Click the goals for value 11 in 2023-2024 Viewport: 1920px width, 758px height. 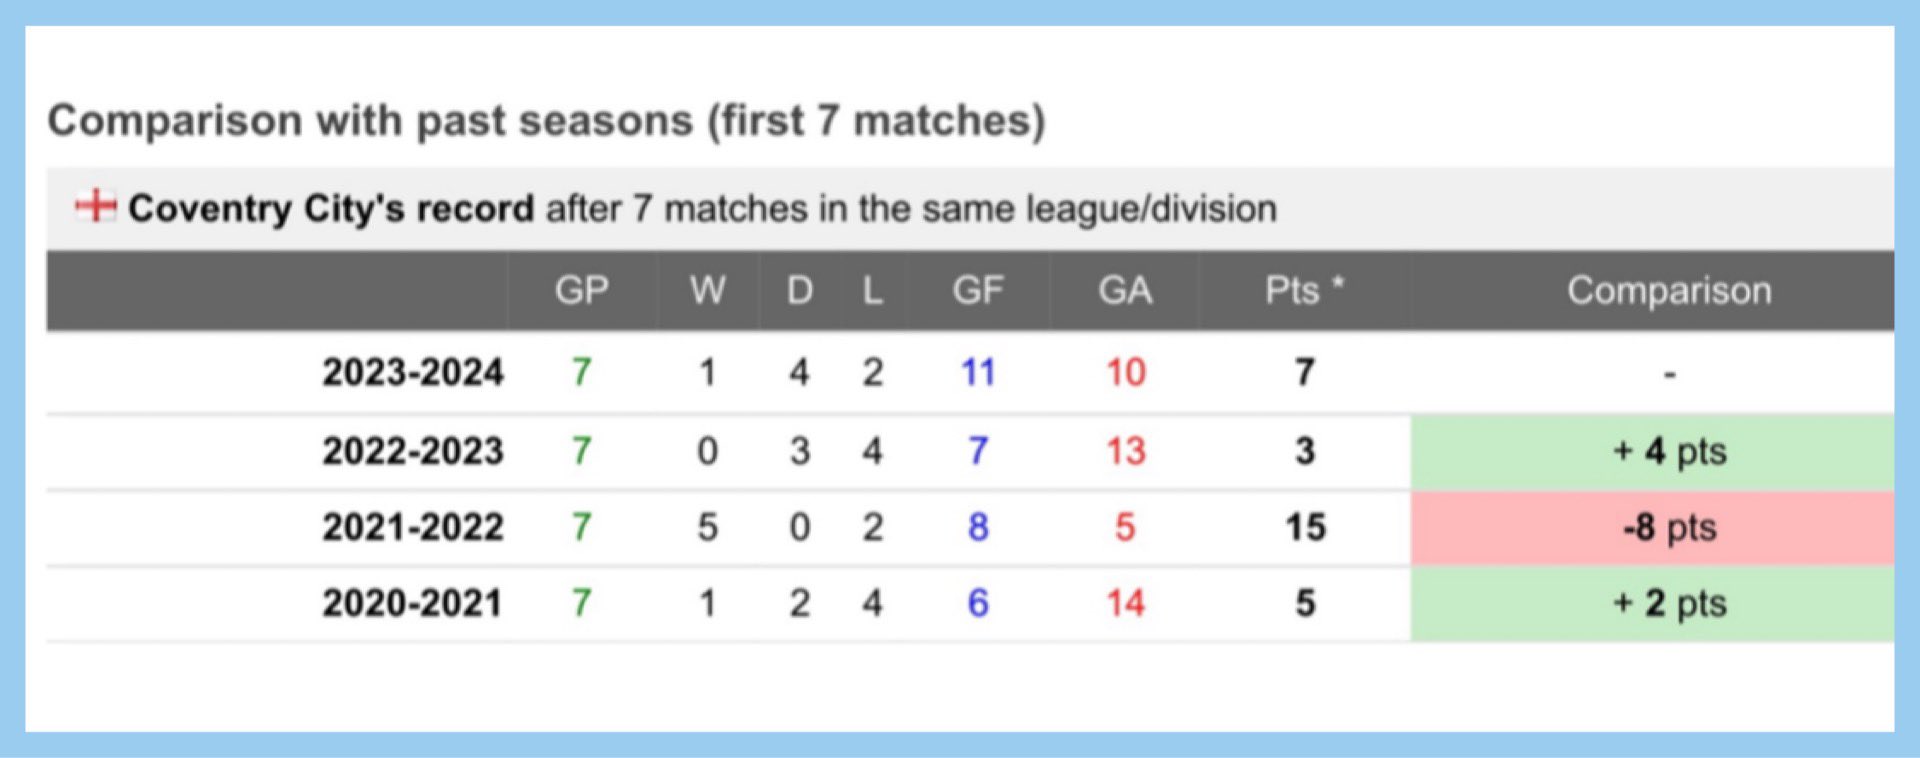tap(978, 373)
